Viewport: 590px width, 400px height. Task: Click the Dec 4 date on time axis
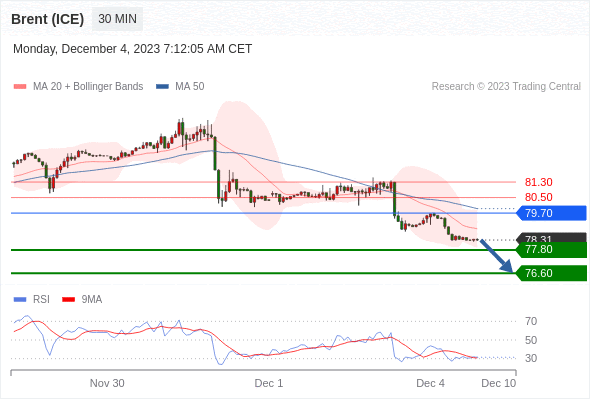point(430,383)
